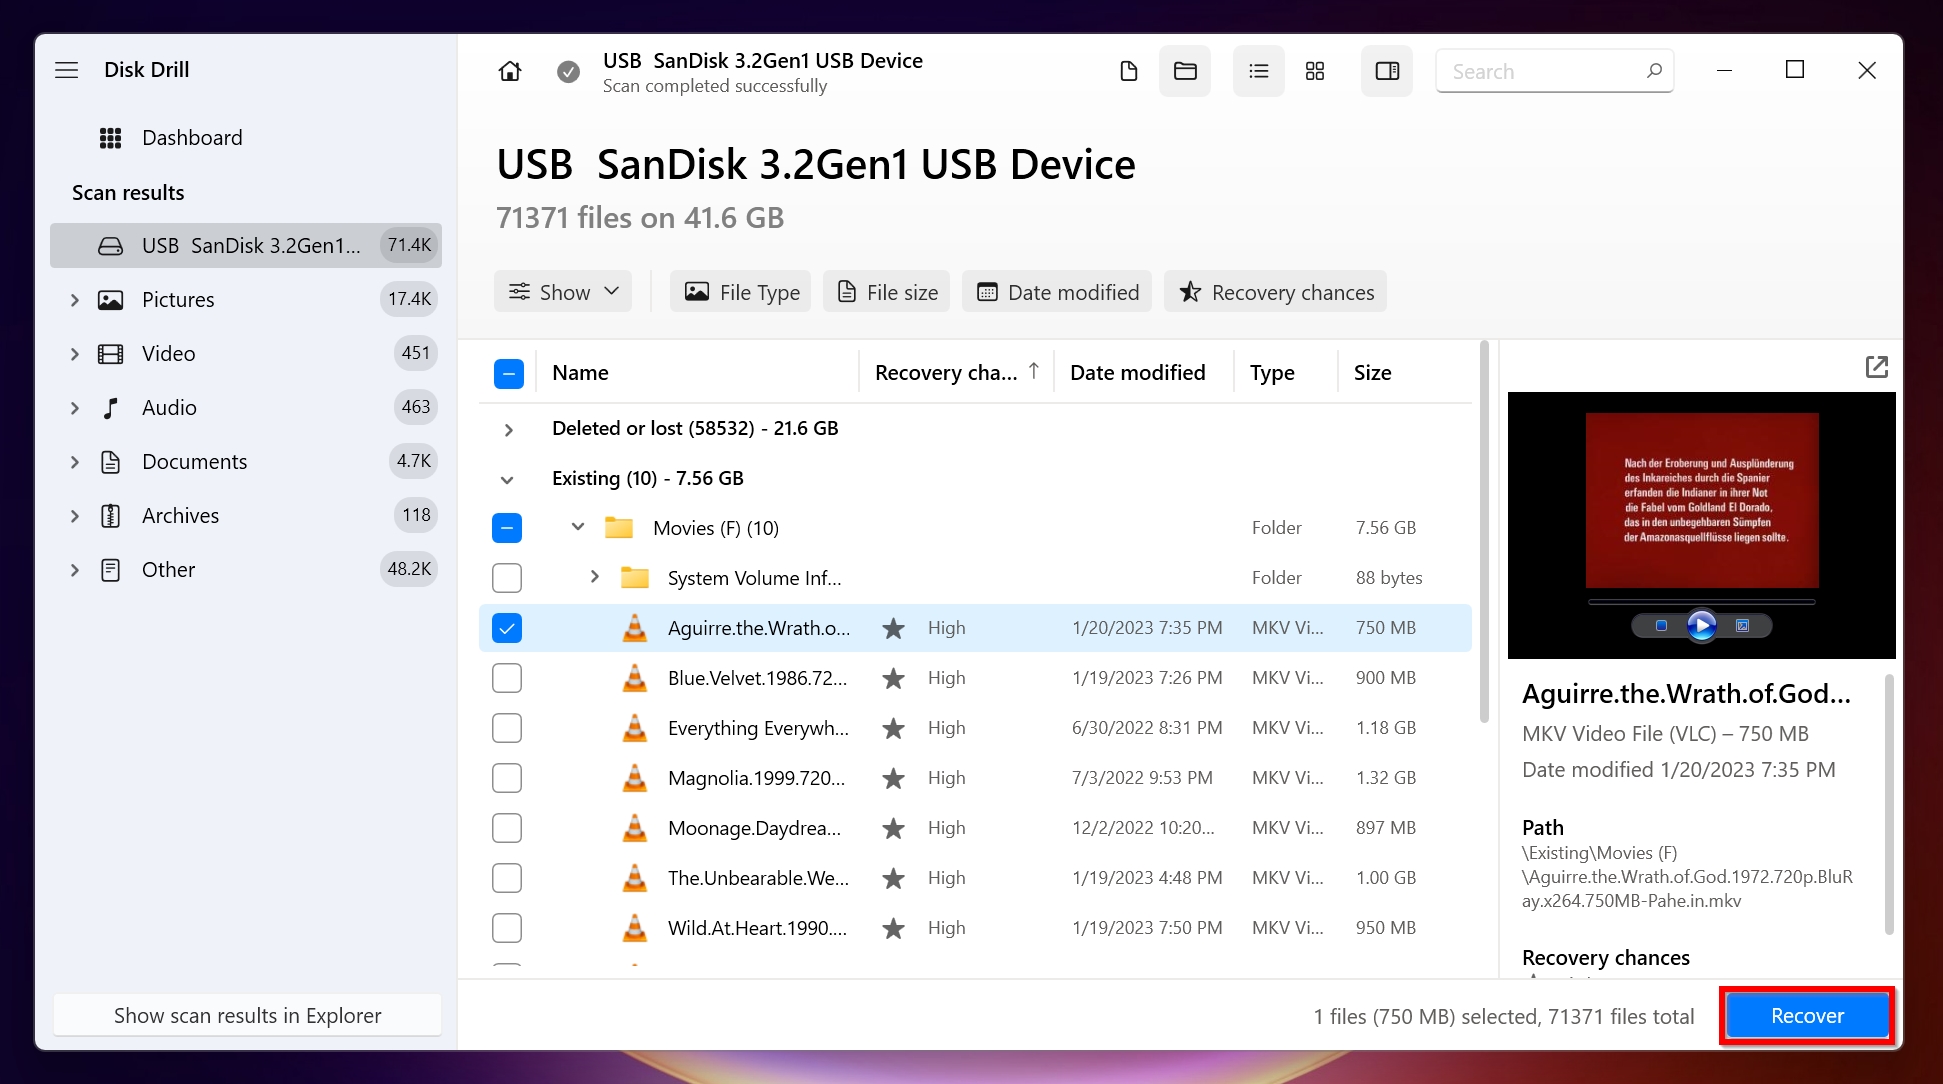The width and height of the screenshot is (1943, 1084).
Task: Uncheck the Aguirre.the.Wrath file checkbox
Action: coord(507,628)
